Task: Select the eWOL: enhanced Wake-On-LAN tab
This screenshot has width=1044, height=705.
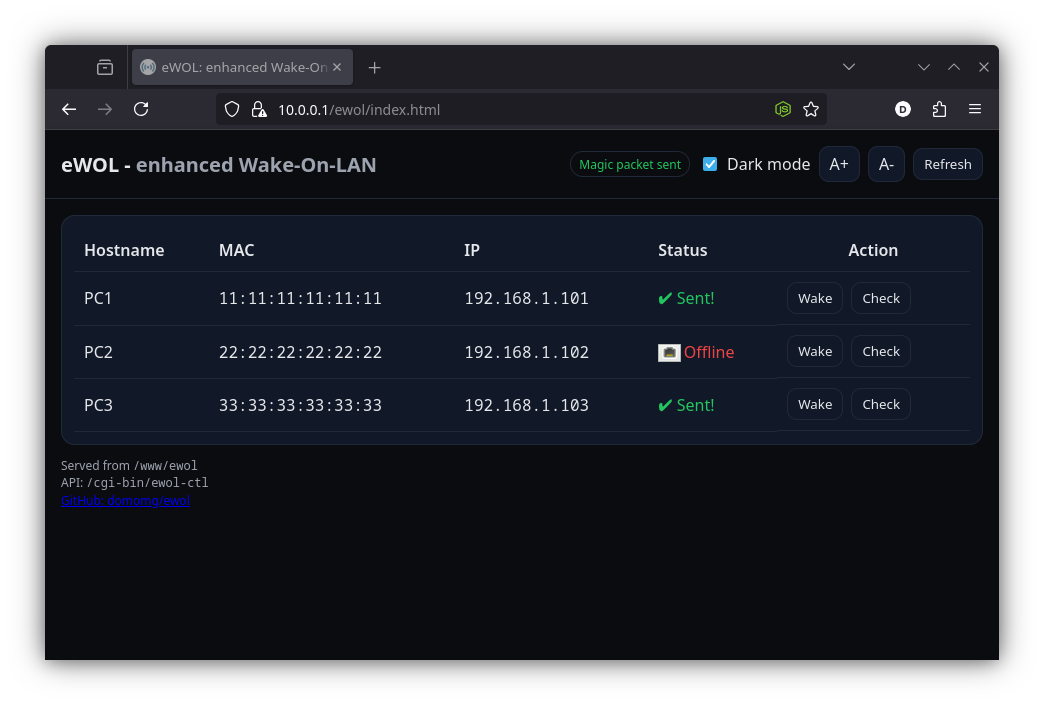Action: (235, 67)
